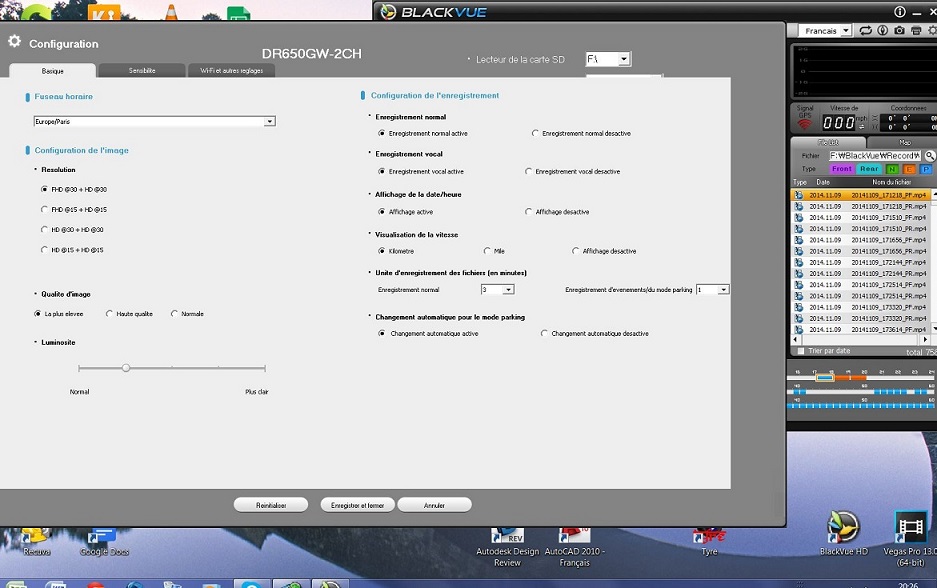937x588 pixels.
Task: Toggle the speed unit swap arrows near mph
Action: [862, 127]
